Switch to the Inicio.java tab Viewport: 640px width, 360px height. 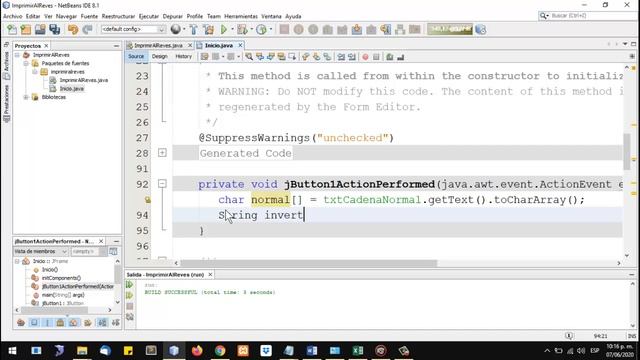[219, 46]
